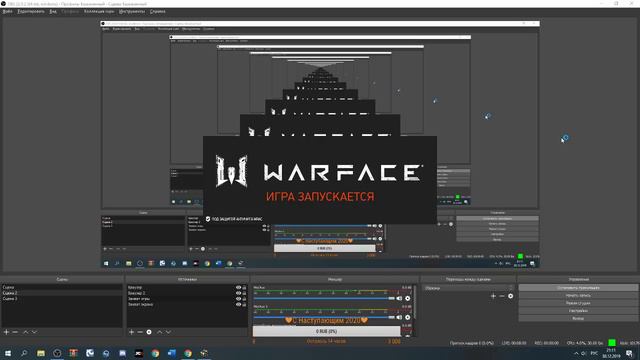Click Выход button
The width and height of the screenshot is (640, 360).
point(578,318)
